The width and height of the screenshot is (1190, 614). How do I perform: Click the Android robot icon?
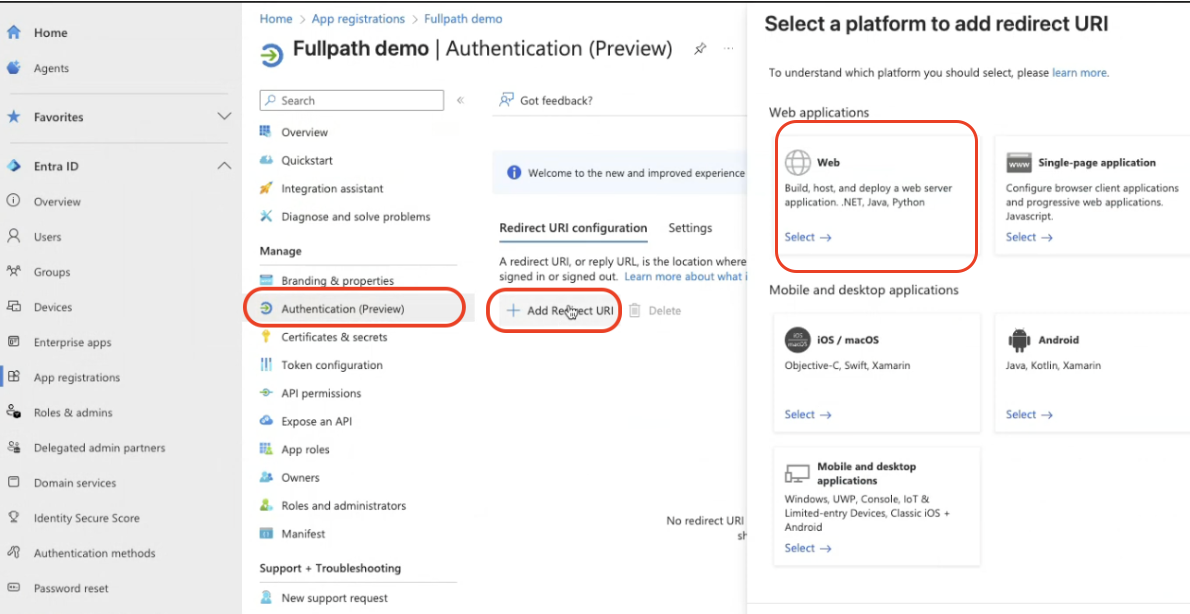click(x=1019, y=340)
